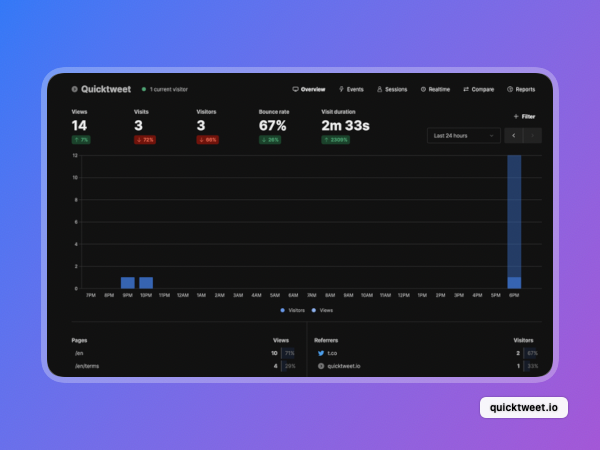
Task: Click the quicktweet.io referrer favicon
Action: pos(321,366)
